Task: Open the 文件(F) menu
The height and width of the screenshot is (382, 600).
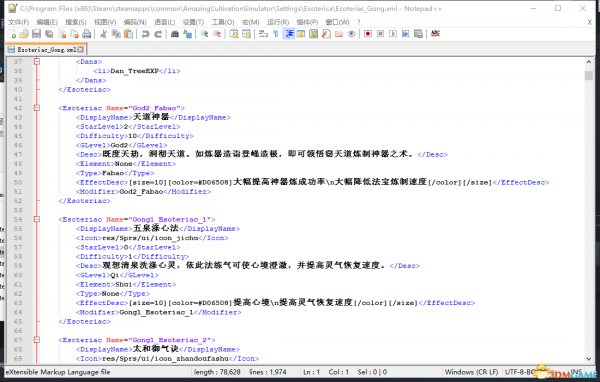Action: tap(18, 22)
